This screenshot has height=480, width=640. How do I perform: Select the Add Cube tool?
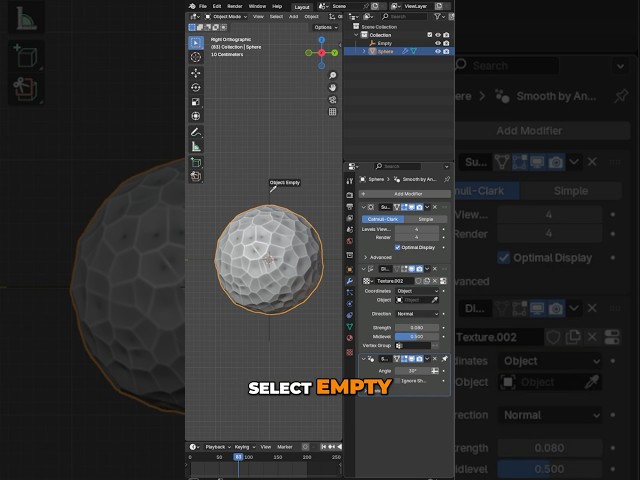pos(196,162)
